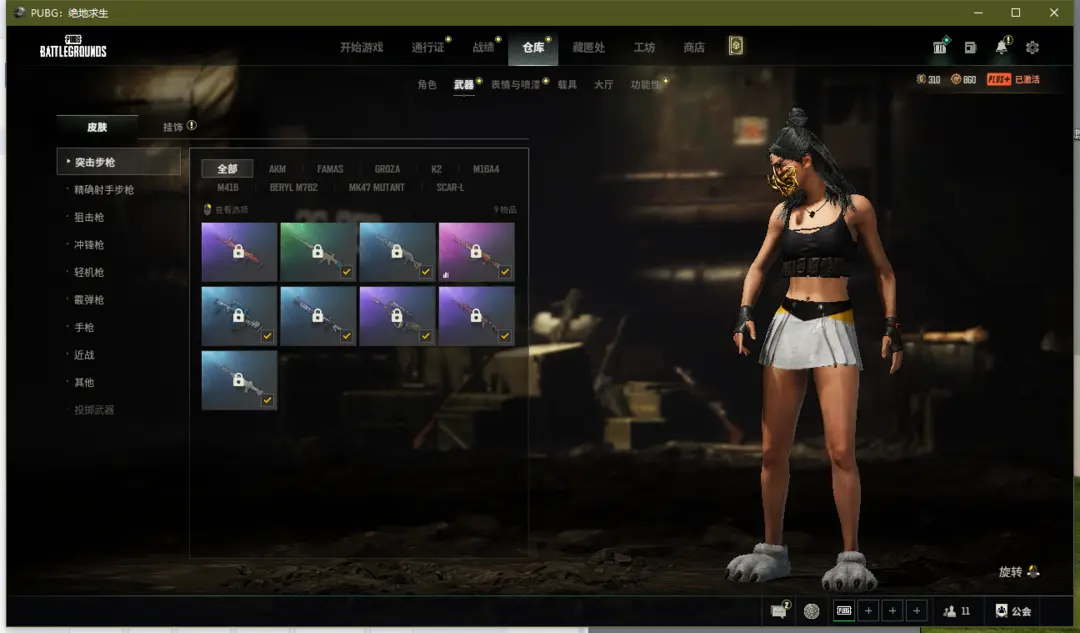Click the mouse icon beside 查看选项

pyautogui.click(x=207, y=209)
